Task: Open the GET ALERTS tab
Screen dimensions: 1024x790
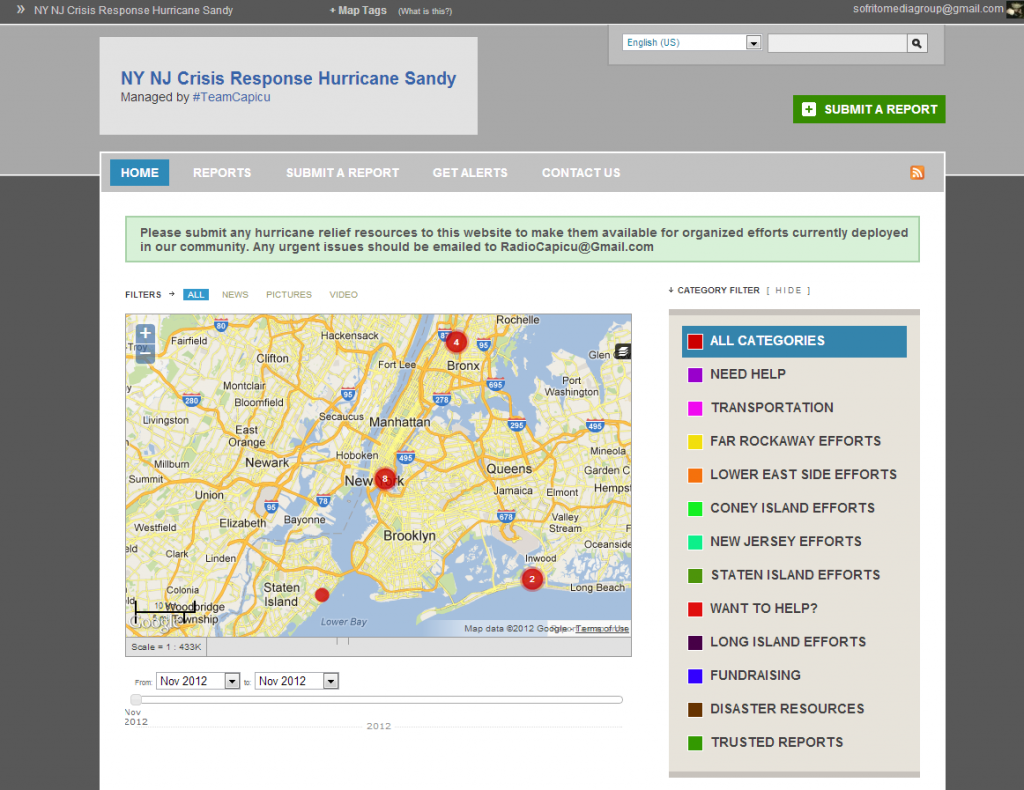Action: click(470, 172)
